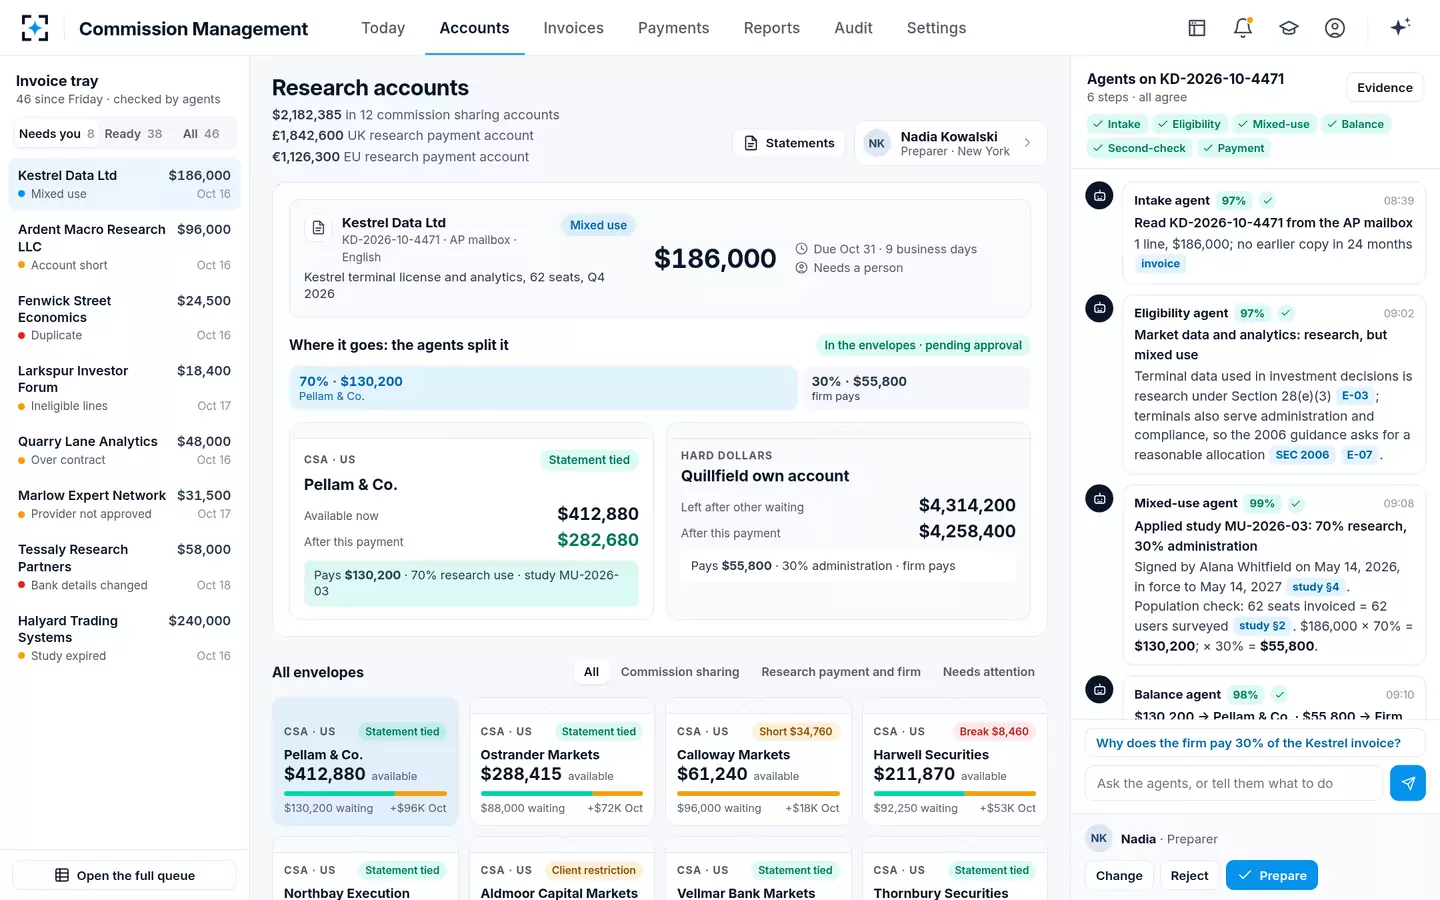Image resolution: width=1440 pixels, height=900 pixels.
Task: Open the SEC 2006 citation chip
Action: (x=1302, y=455)
